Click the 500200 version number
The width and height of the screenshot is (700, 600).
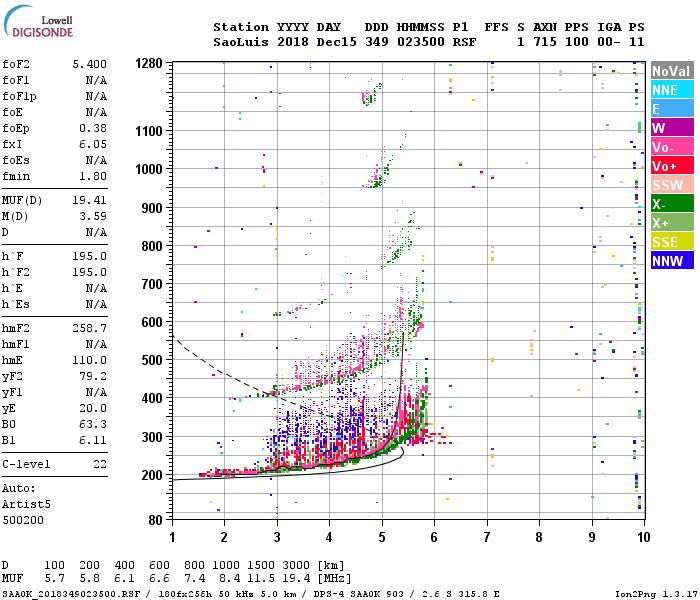point(23,520)
